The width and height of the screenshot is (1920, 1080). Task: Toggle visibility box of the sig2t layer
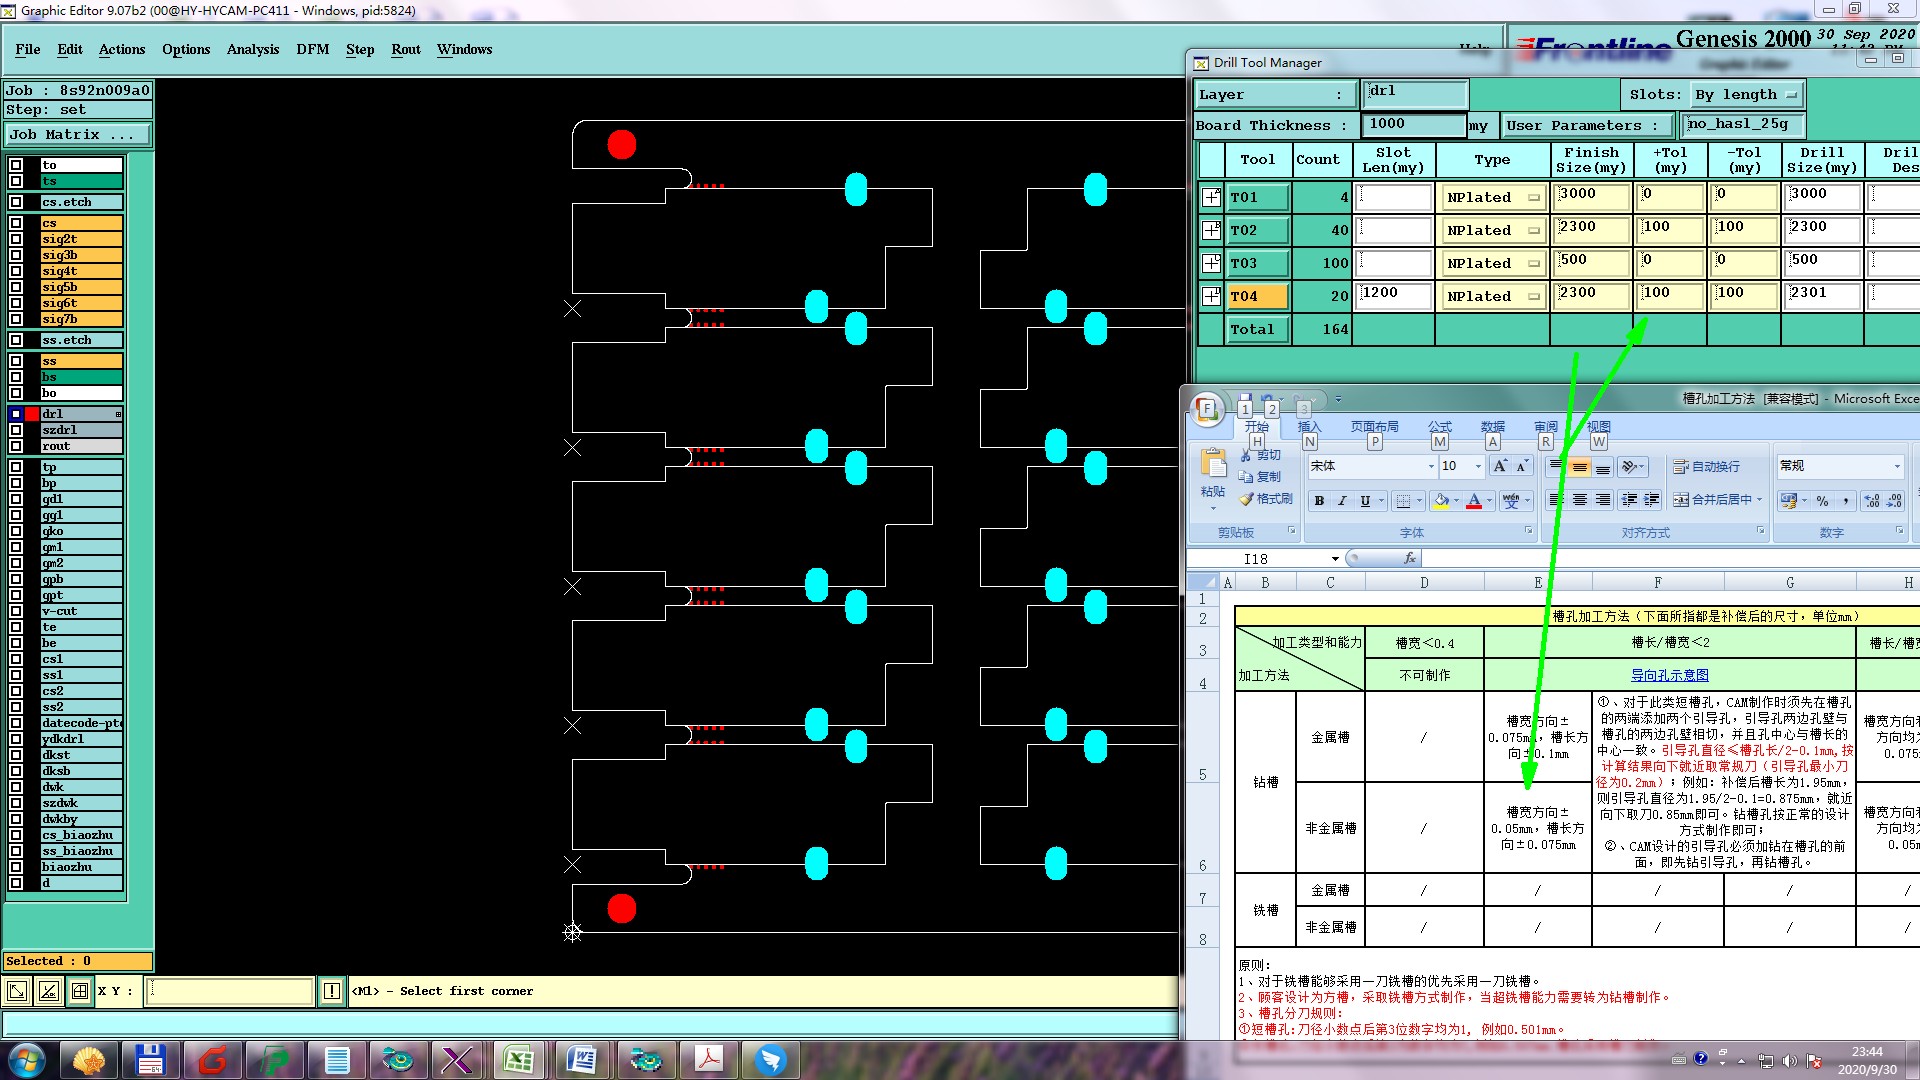(16, 239)
